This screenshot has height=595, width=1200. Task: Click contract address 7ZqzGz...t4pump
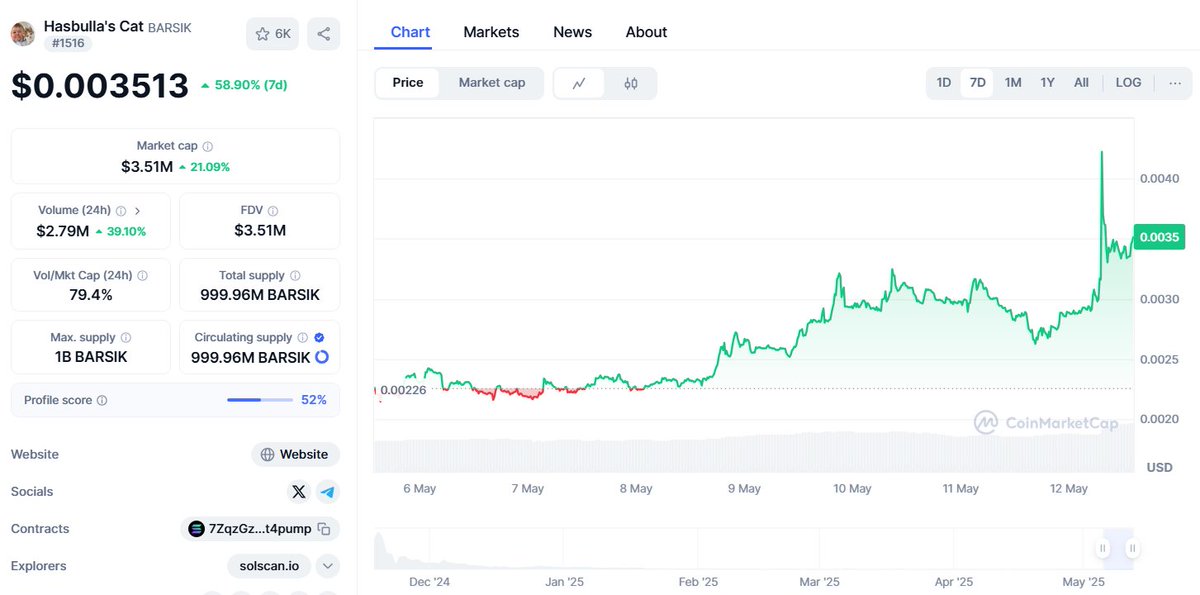pyautogui.click(x=260, y=529)
